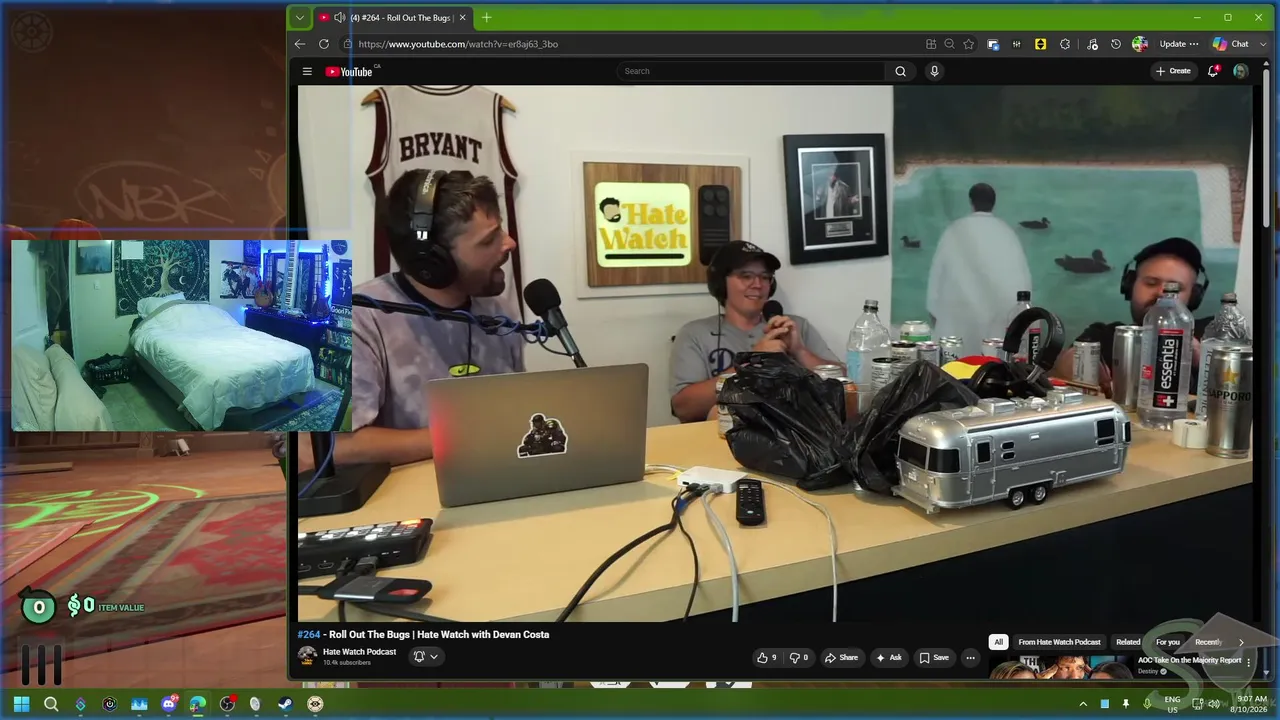Click the YouTube search input field
Viewport: 1280px width, 720px height.
(x=750, y=71)
